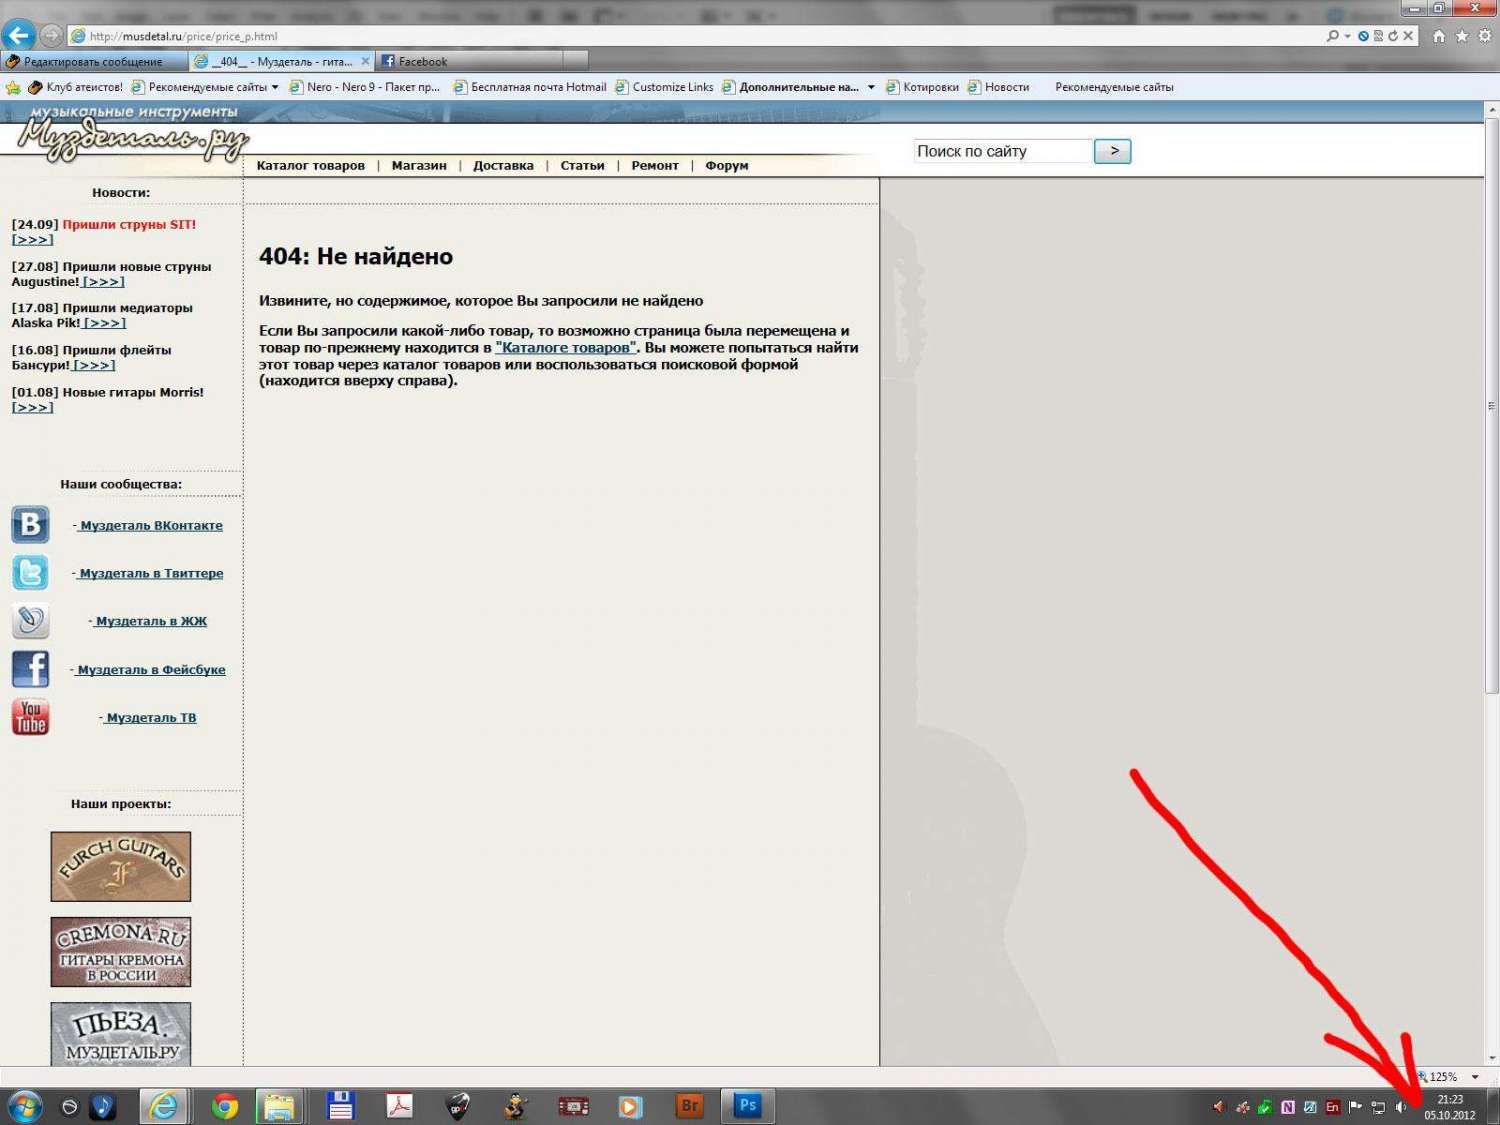This screenshot has height=1125, width=1500.
Task: Click the red En icon in the tray
Action: click(1333, 1107)
